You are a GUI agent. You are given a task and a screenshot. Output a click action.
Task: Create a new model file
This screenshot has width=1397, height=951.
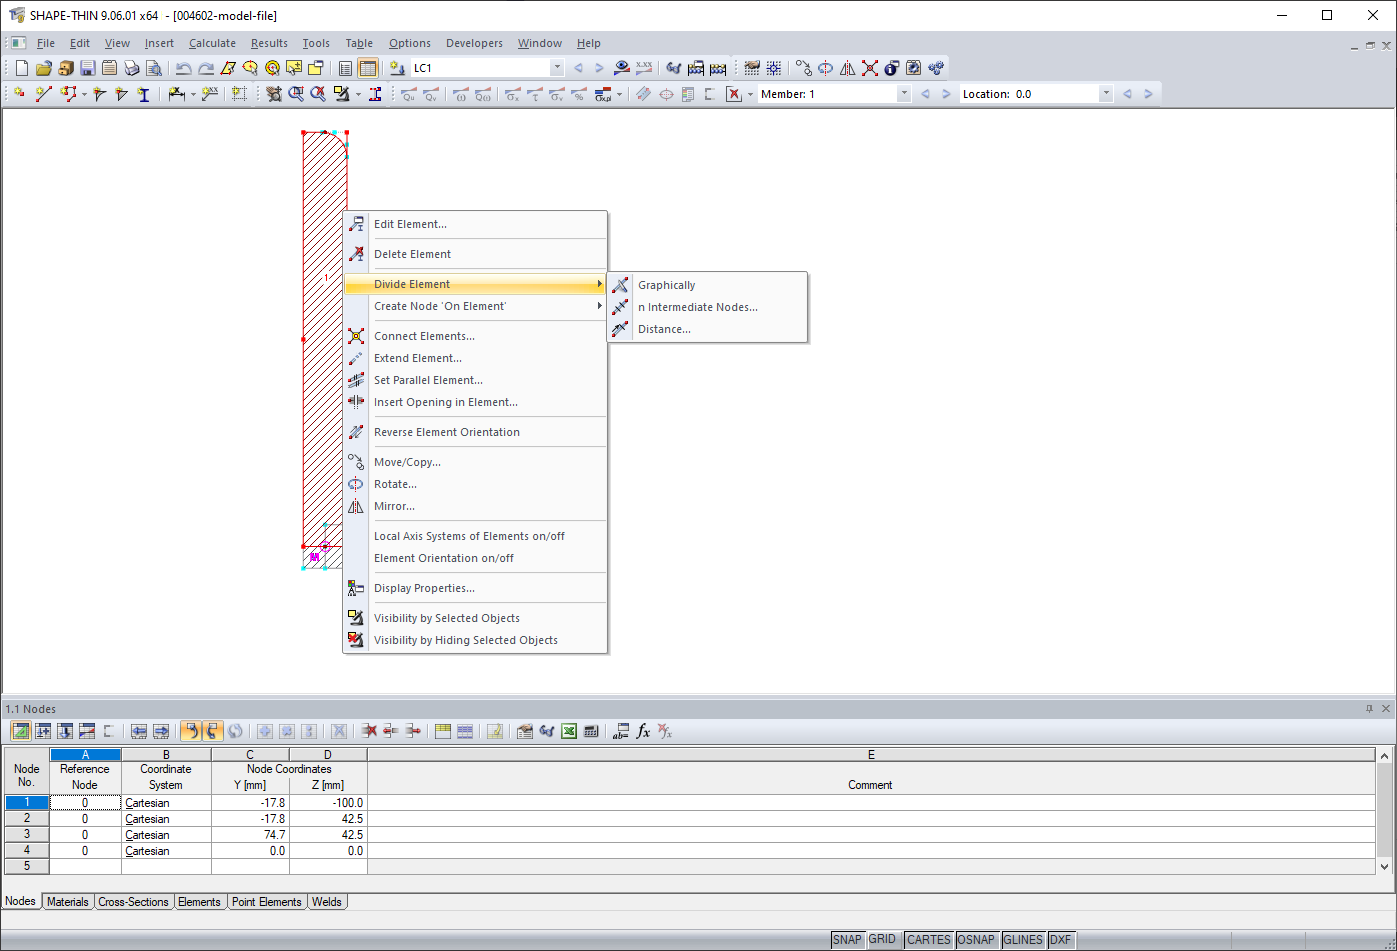pyautogui.click(x=22, y=68)
